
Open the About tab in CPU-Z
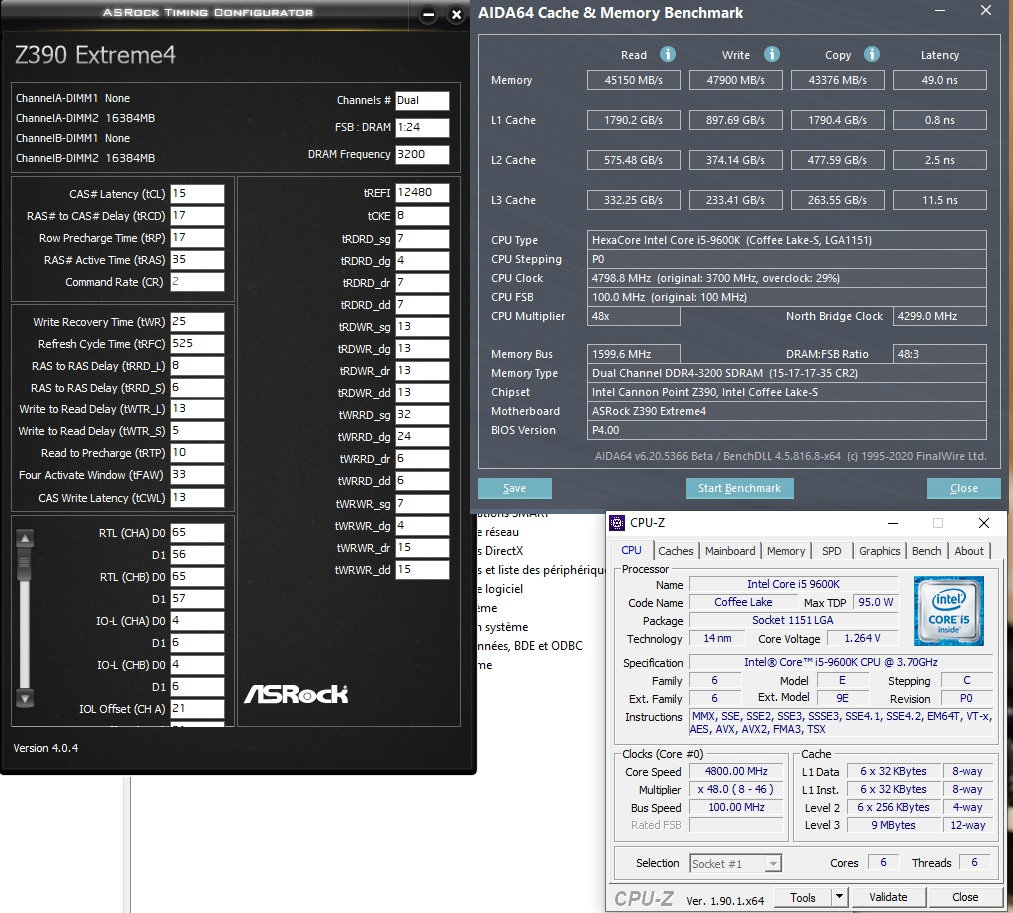(969, 551)
